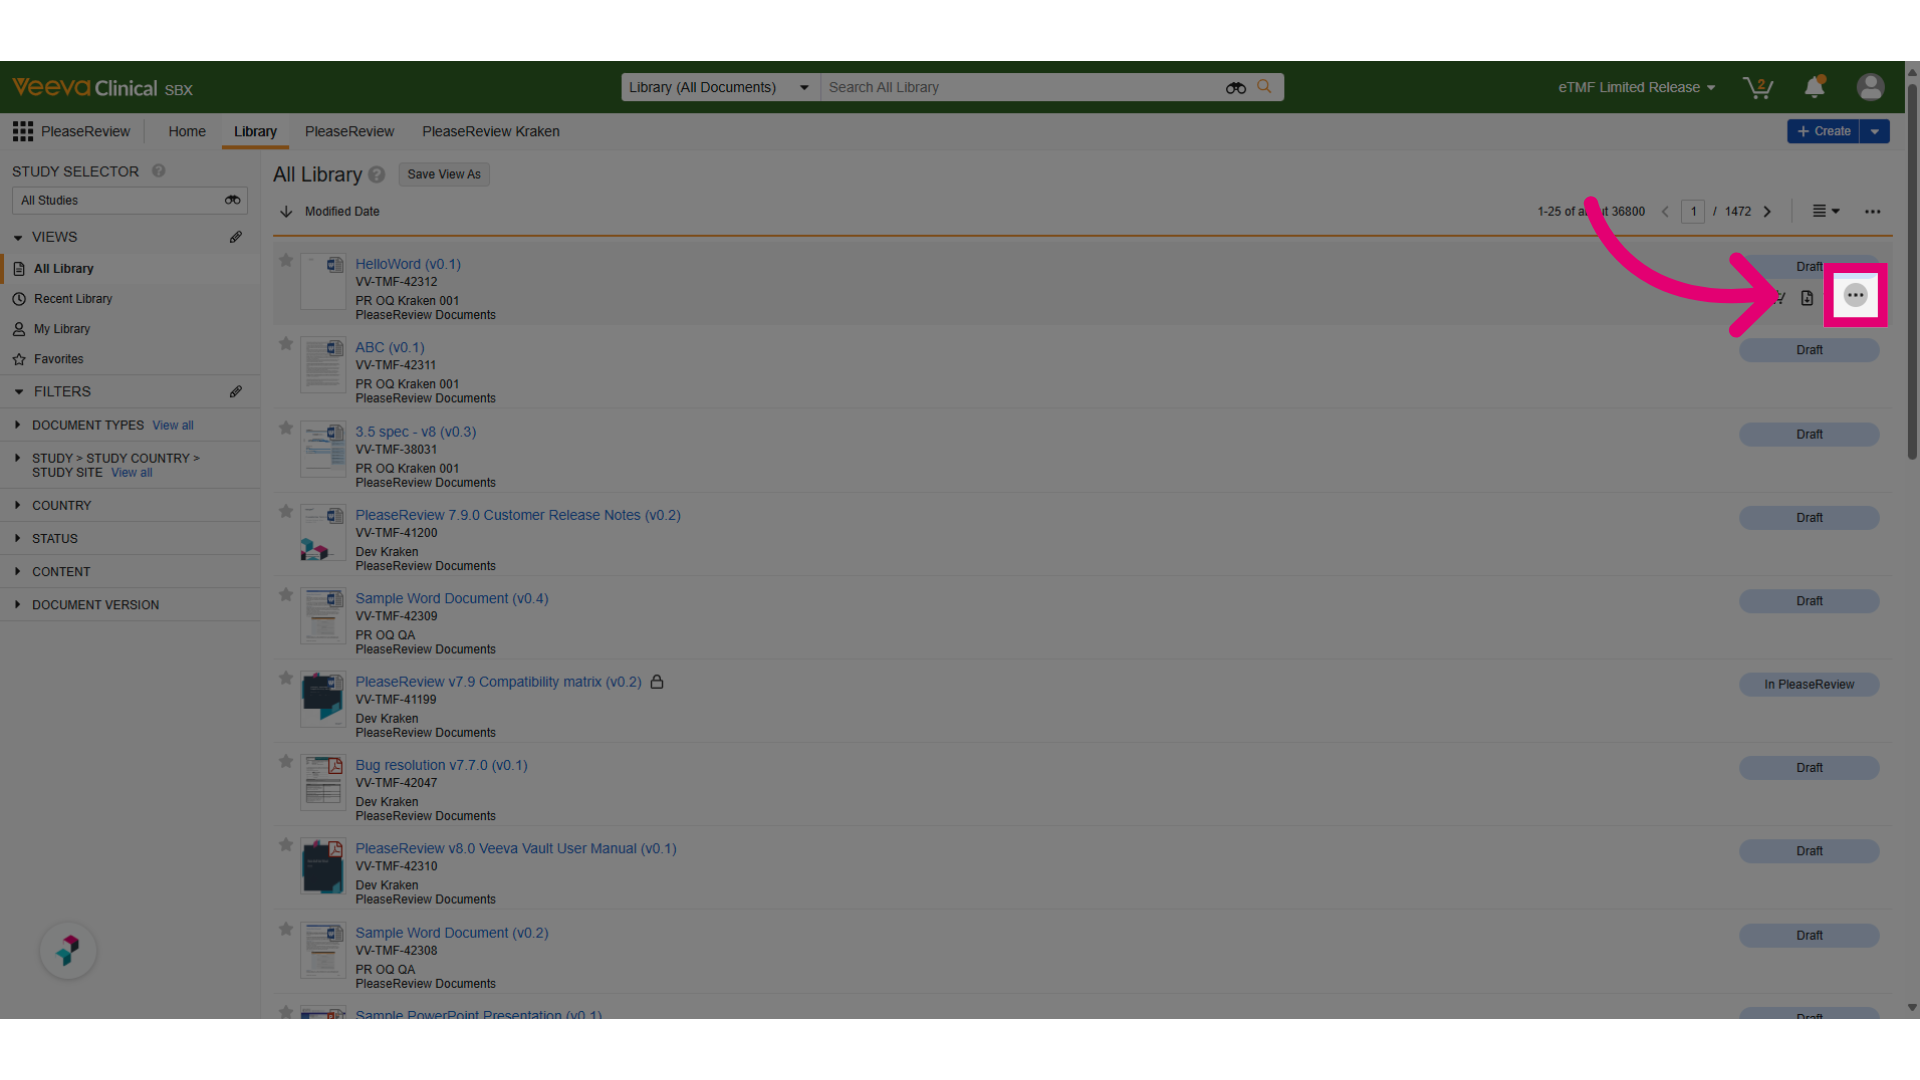Open HelloWord (v0.1) document link

408,264
